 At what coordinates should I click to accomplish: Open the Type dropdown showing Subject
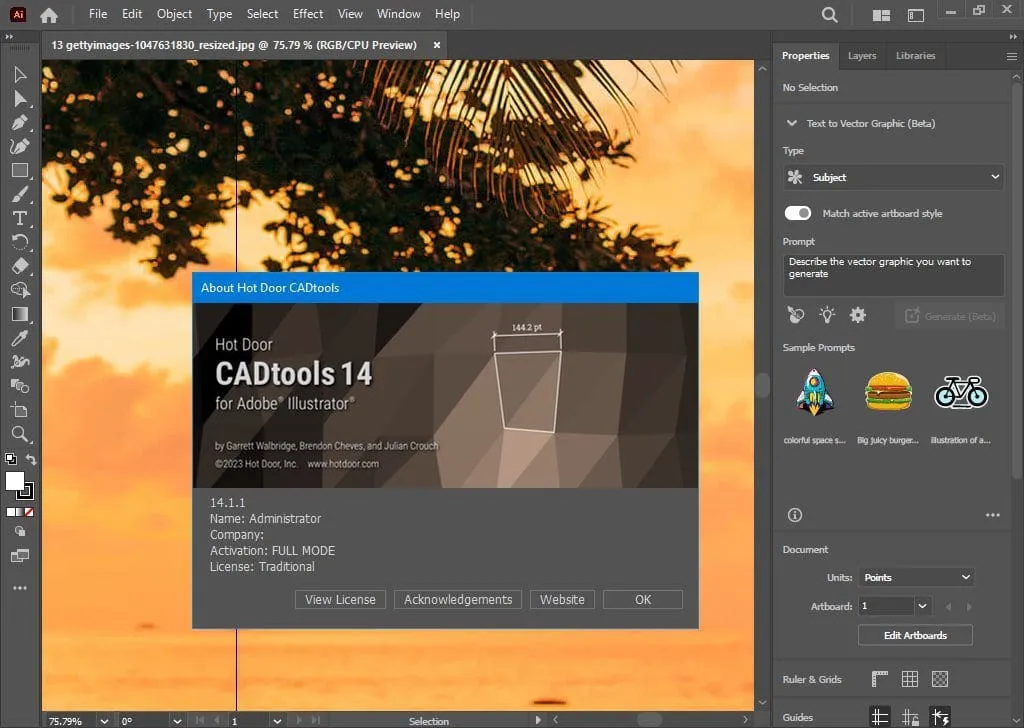click(x=892, y=177)
